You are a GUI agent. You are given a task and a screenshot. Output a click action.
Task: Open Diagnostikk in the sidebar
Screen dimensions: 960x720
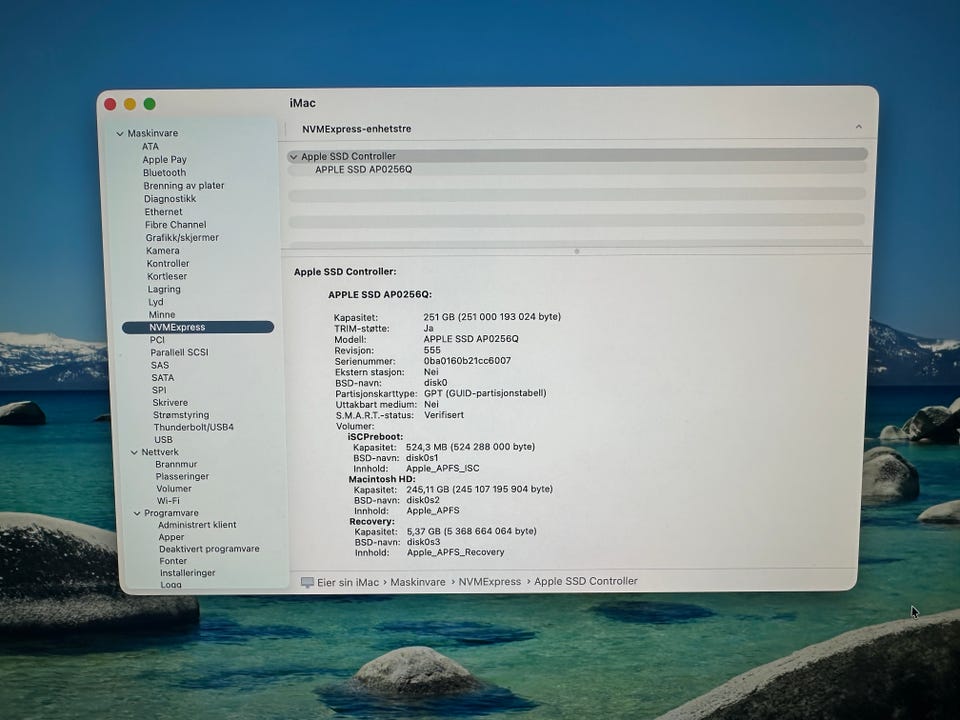(170, 199)
